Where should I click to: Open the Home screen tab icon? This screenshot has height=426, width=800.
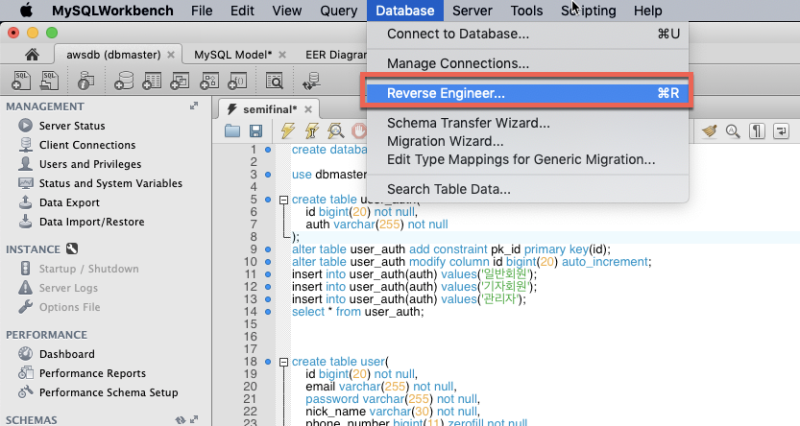32,55
